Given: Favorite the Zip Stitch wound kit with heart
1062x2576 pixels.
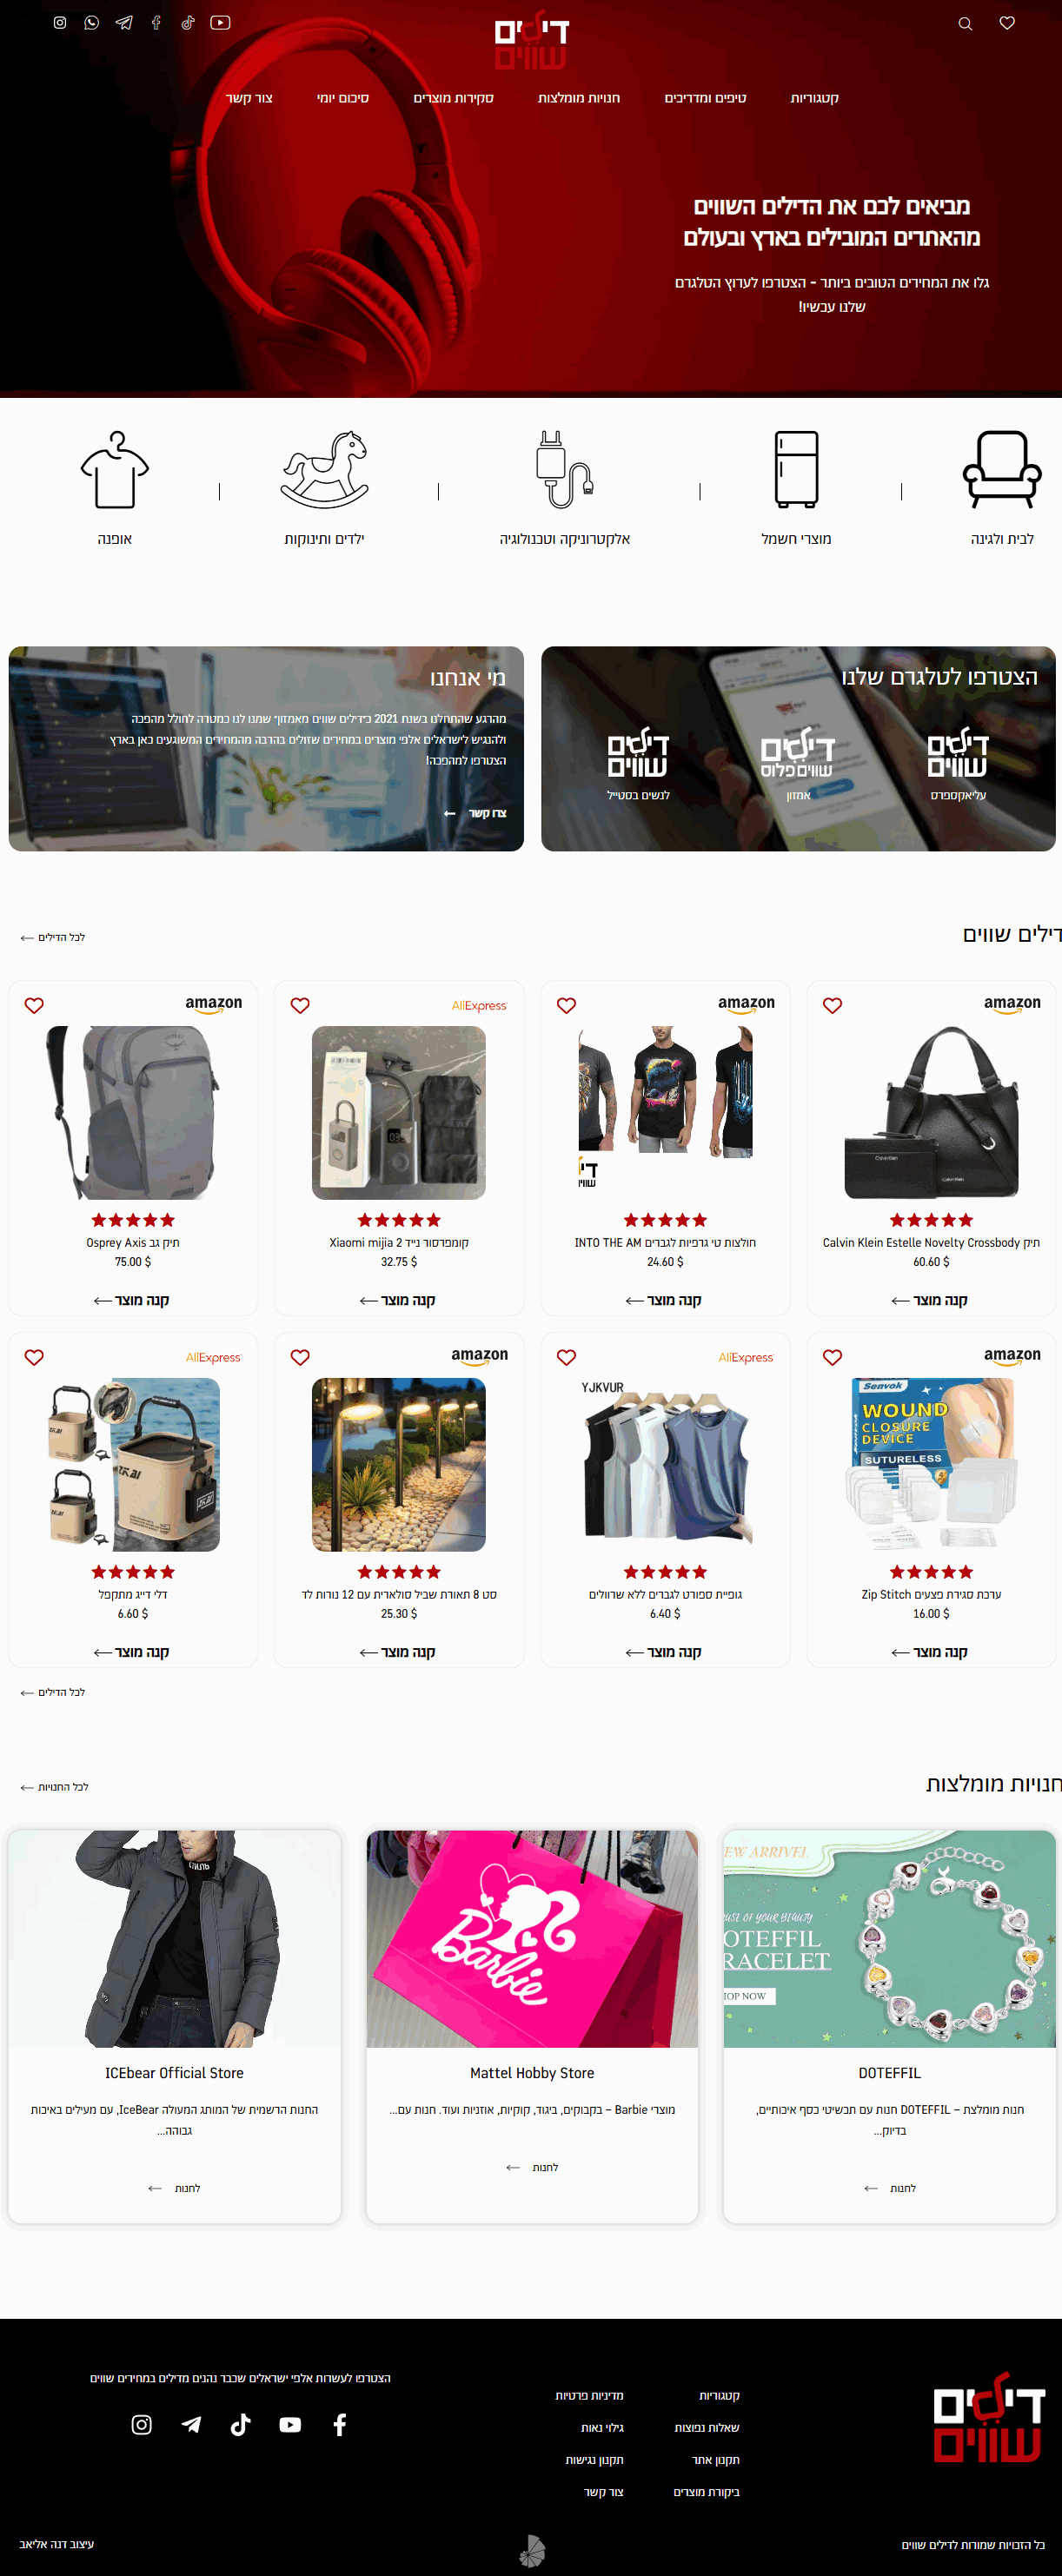Looking at the screenshot, I should point(832,1357).
